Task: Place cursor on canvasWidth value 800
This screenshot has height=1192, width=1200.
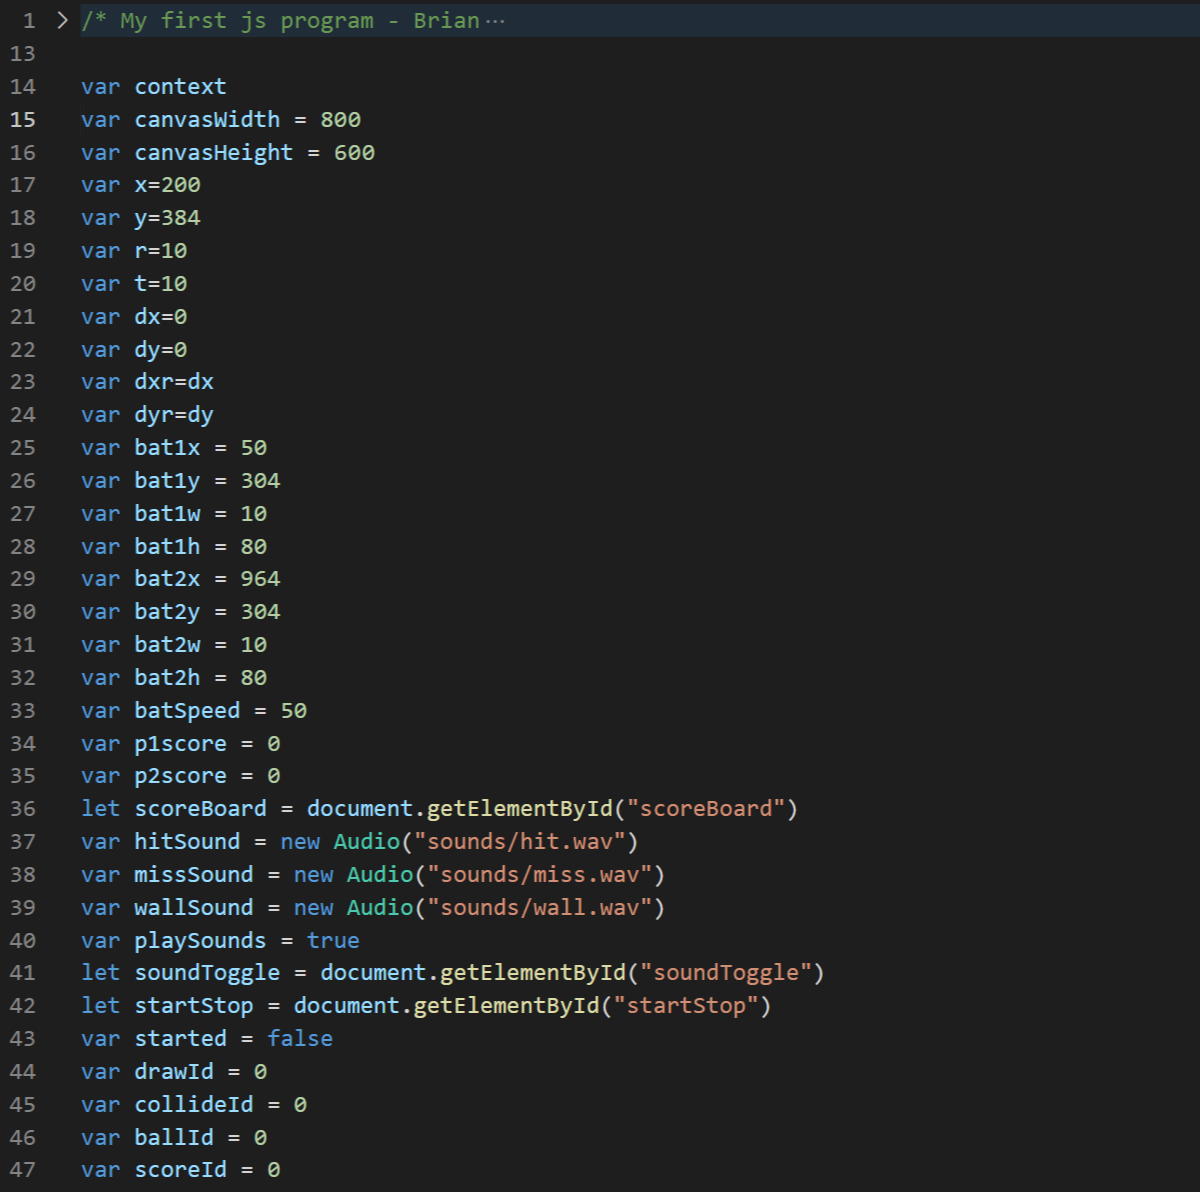Action: click(x=340, y=120)
